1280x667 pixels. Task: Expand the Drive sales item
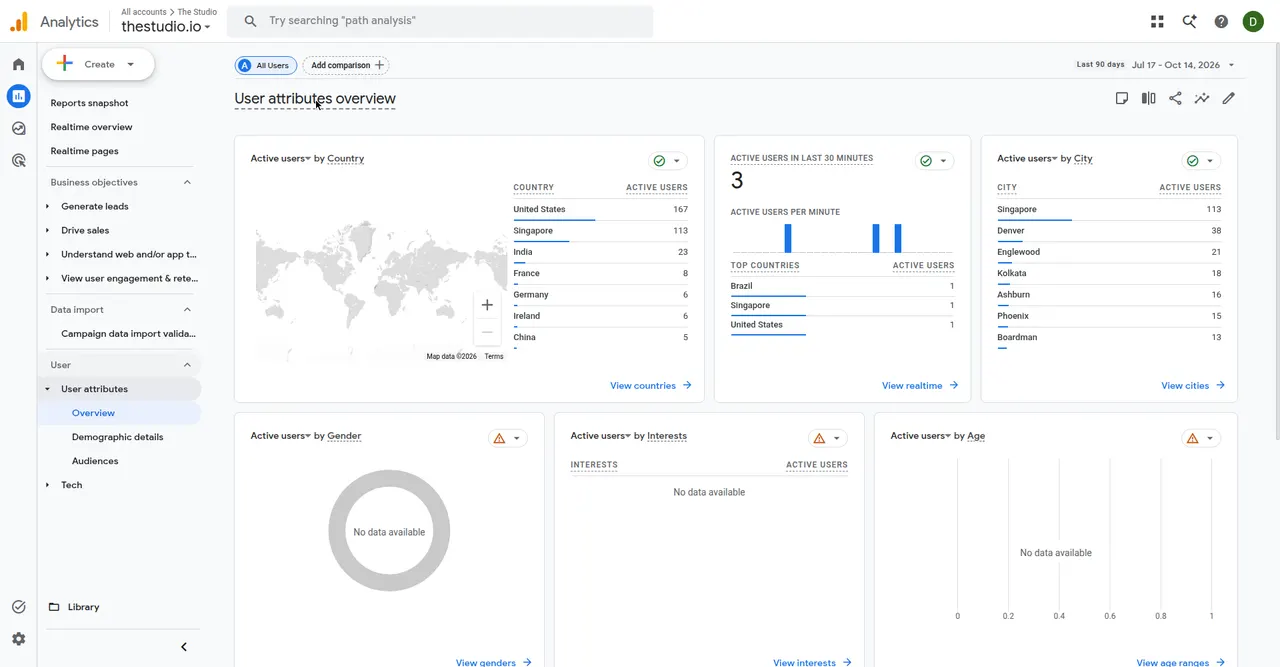[x=47, y=230]
